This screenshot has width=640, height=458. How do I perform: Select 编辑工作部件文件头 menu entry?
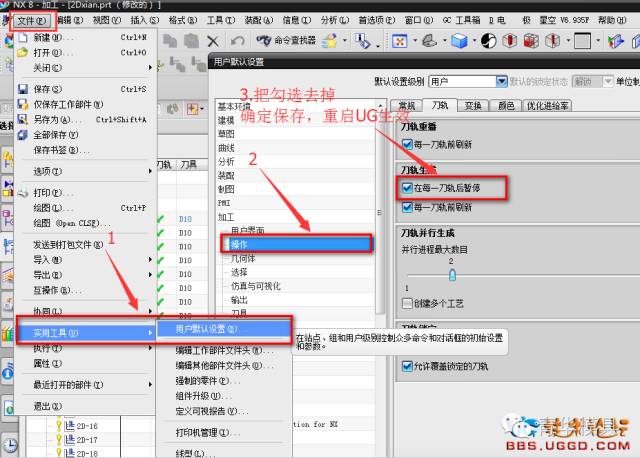pos(224,350)
